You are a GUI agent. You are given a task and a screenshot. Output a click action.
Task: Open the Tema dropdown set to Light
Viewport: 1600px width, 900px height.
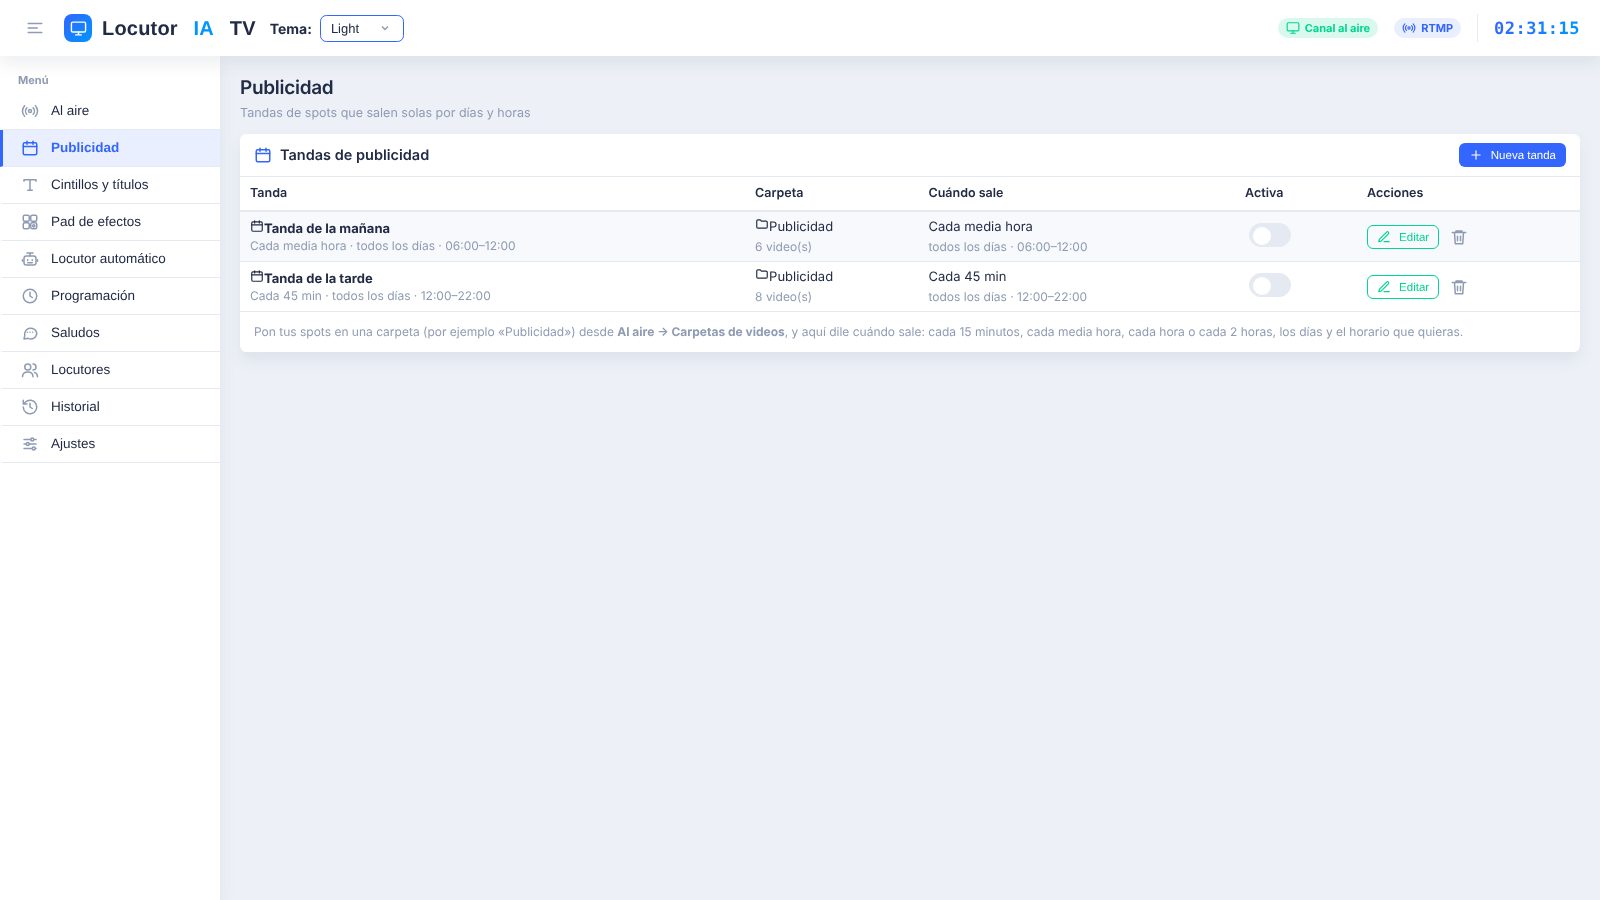pyautogui.click(x=362, y=29)
